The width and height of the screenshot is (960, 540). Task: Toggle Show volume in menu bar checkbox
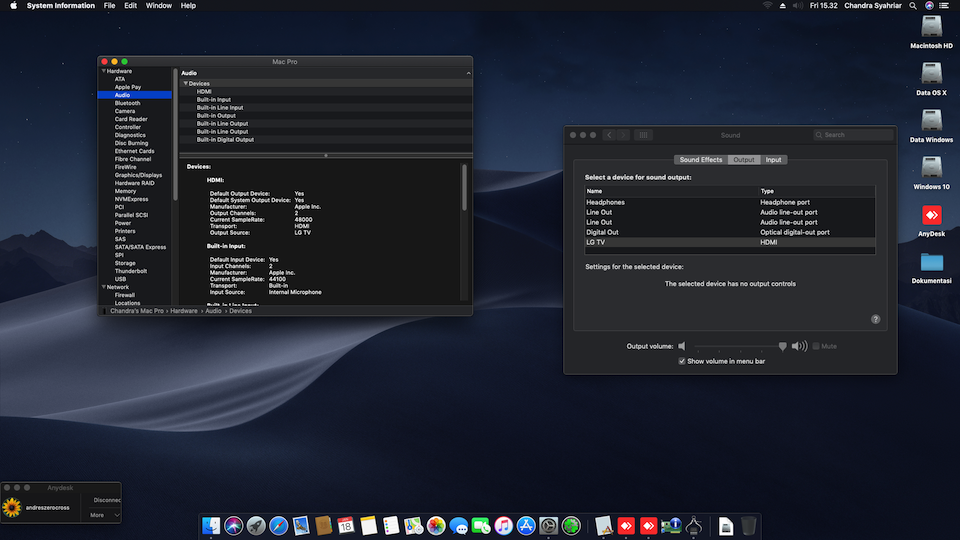682,361
